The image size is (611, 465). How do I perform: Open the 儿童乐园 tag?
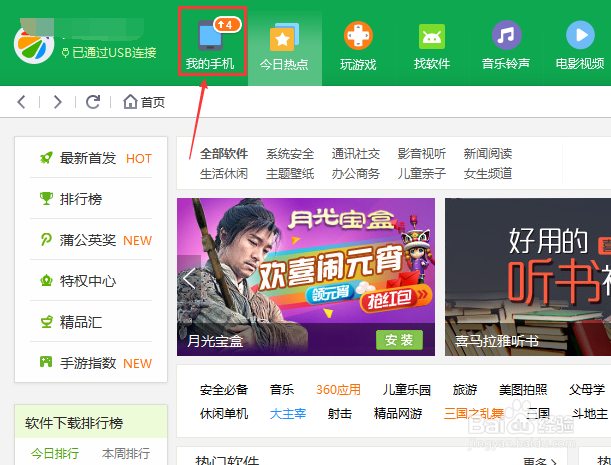click(x=406, y=390)
